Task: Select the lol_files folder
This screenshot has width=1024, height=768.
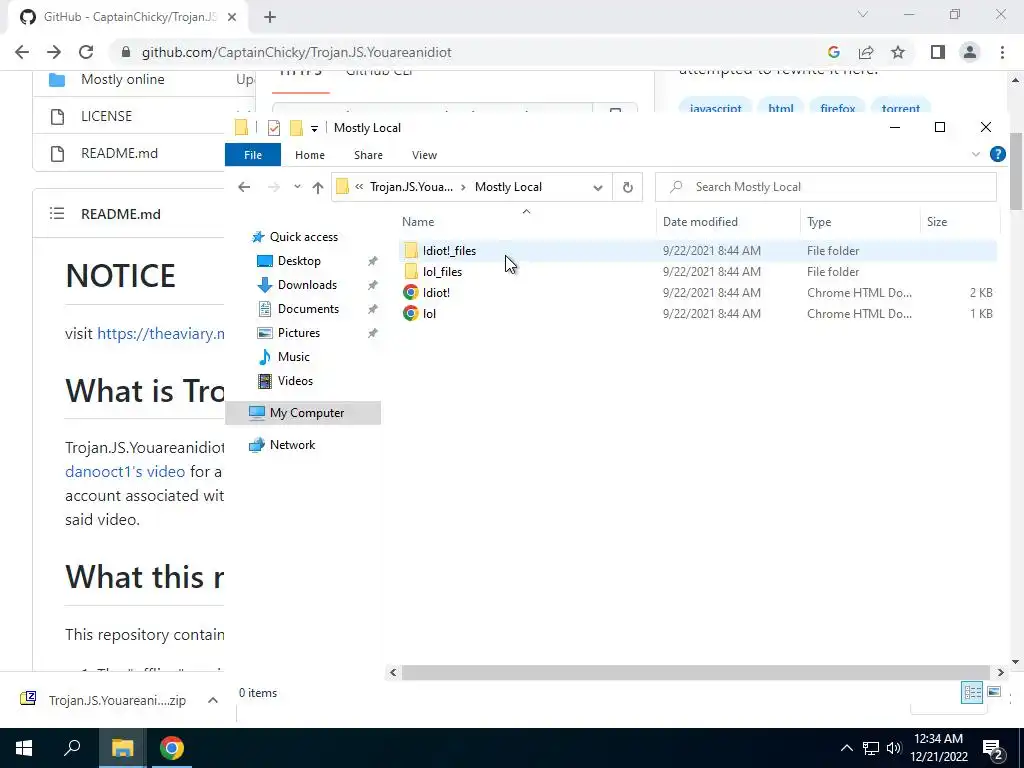Action: pos(697,272)
